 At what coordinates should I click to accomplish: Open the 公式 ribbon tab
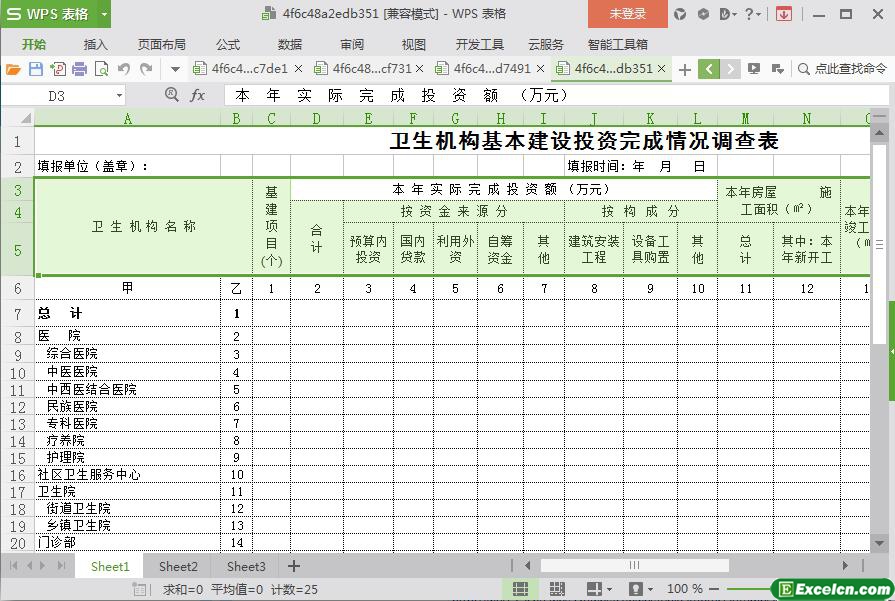pyautogui.click(x=228, y=44)
